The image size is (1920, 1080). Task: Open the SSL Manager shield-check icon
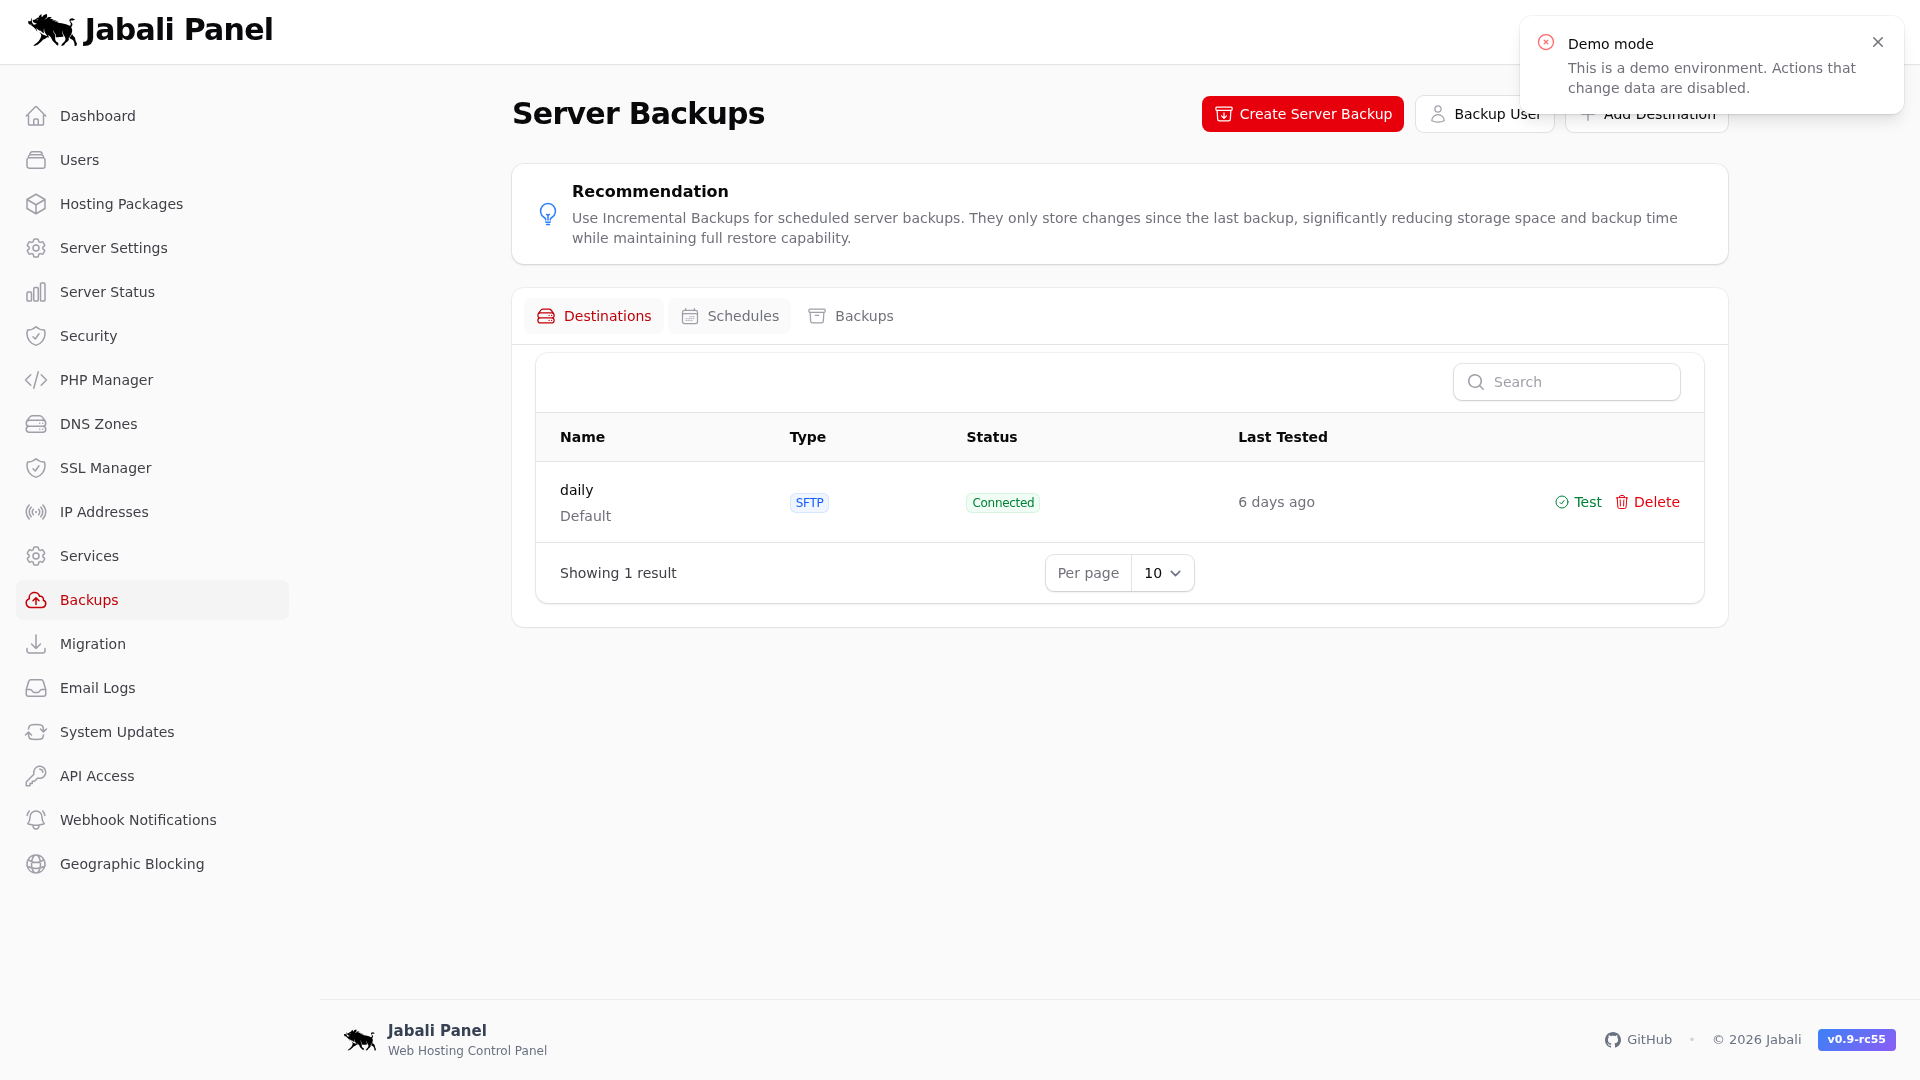36,468
